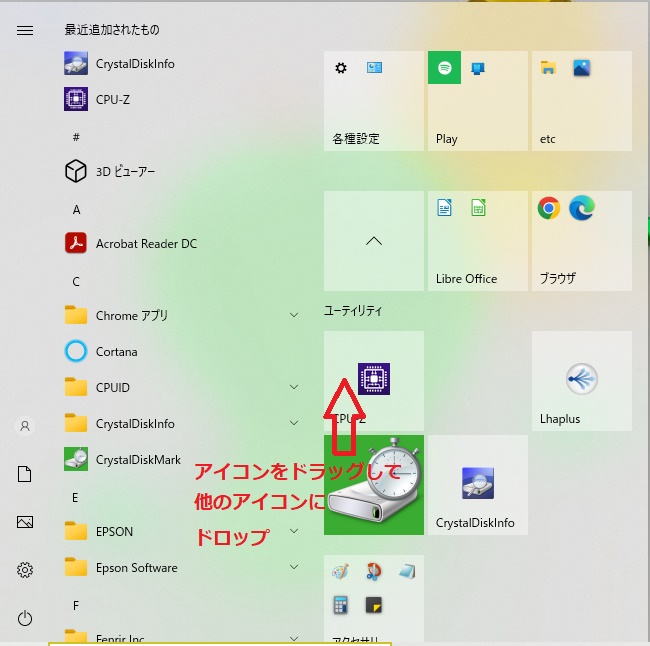Click the letter C section header
This screenshot has width=650, height=646.
(76, 282)
